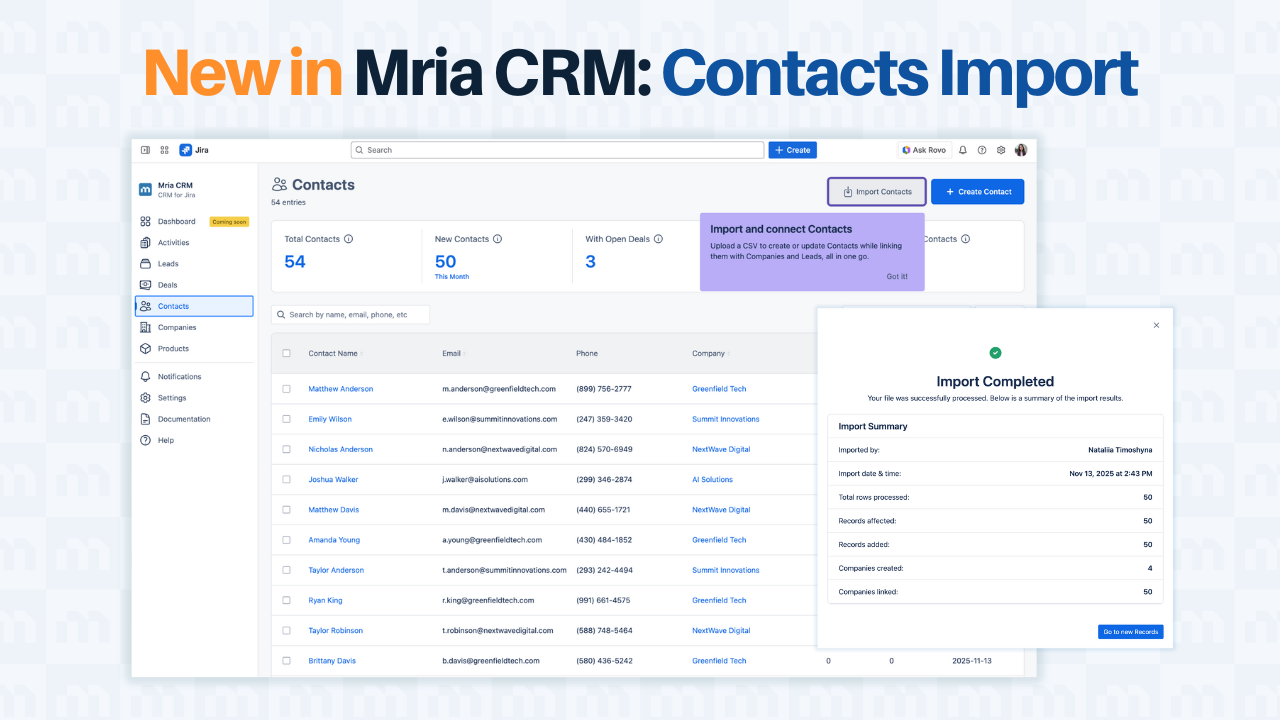Tick the checkbox for Emily Wilson

click(287, 419)
